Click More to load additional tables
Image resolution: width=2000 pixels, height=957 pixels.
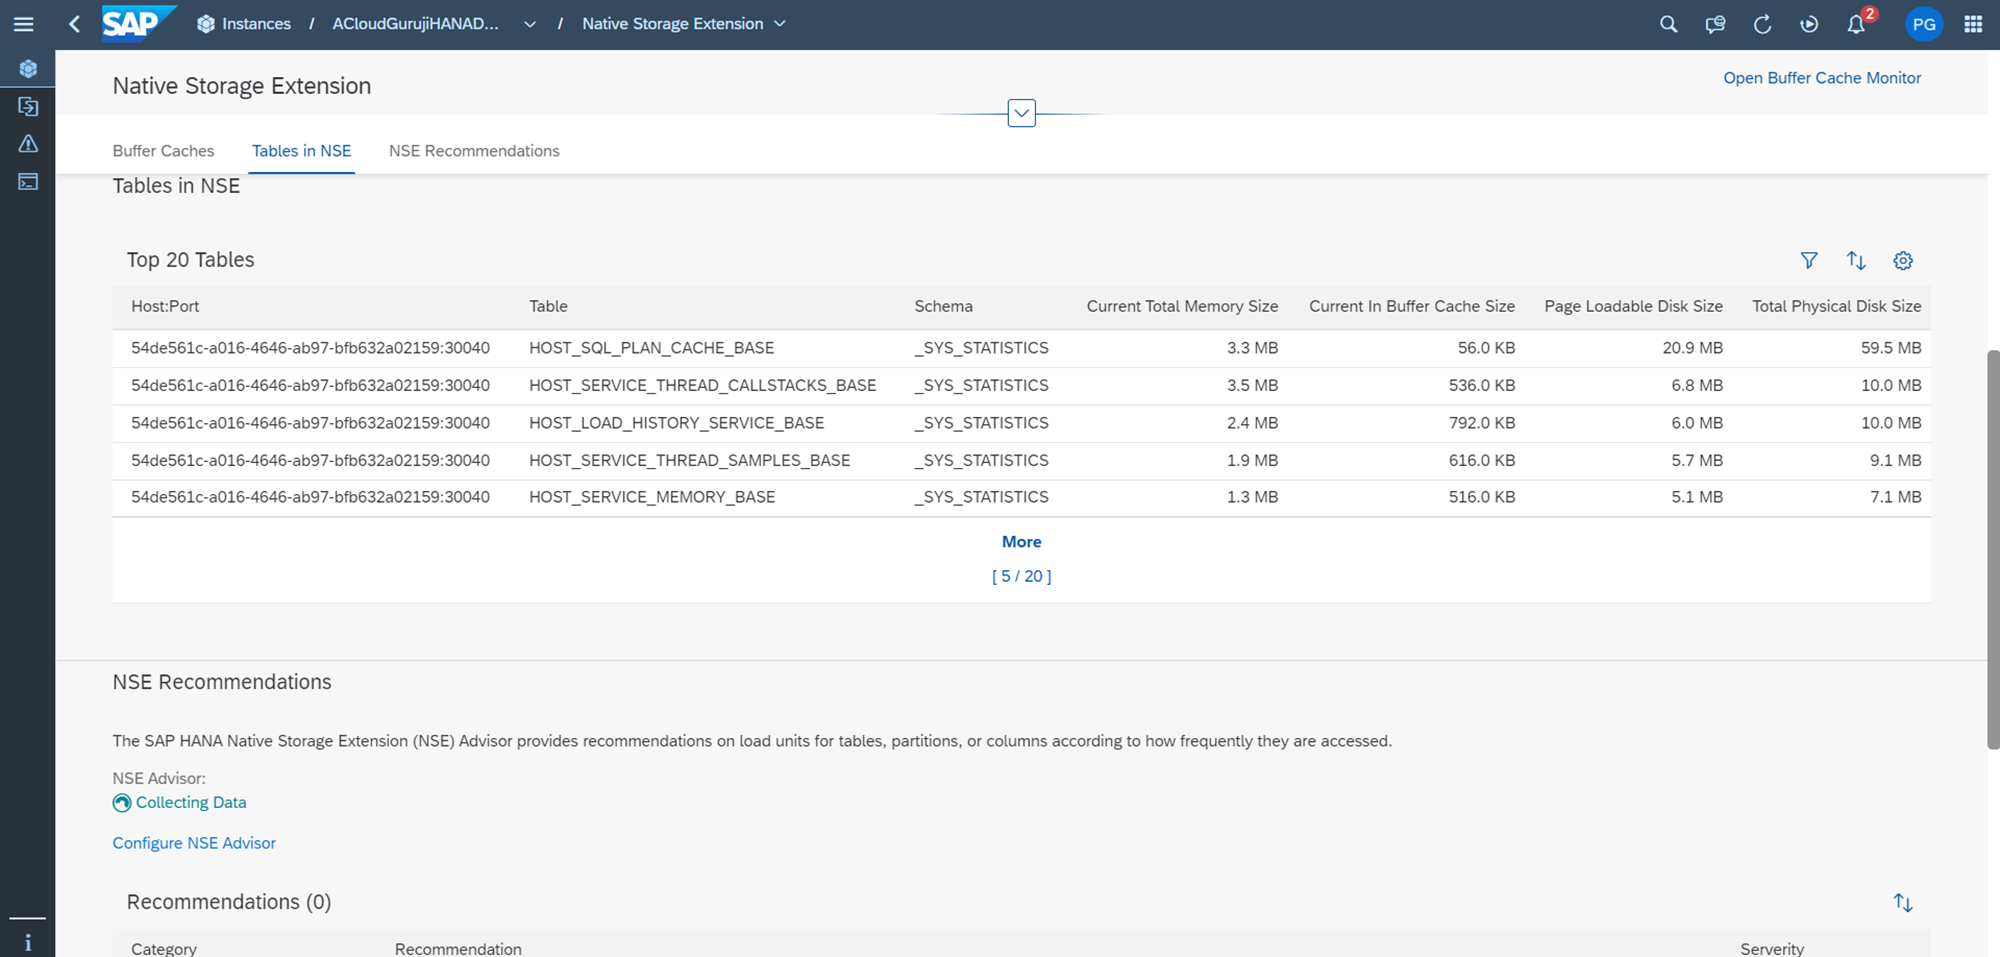click(1021, 542)
